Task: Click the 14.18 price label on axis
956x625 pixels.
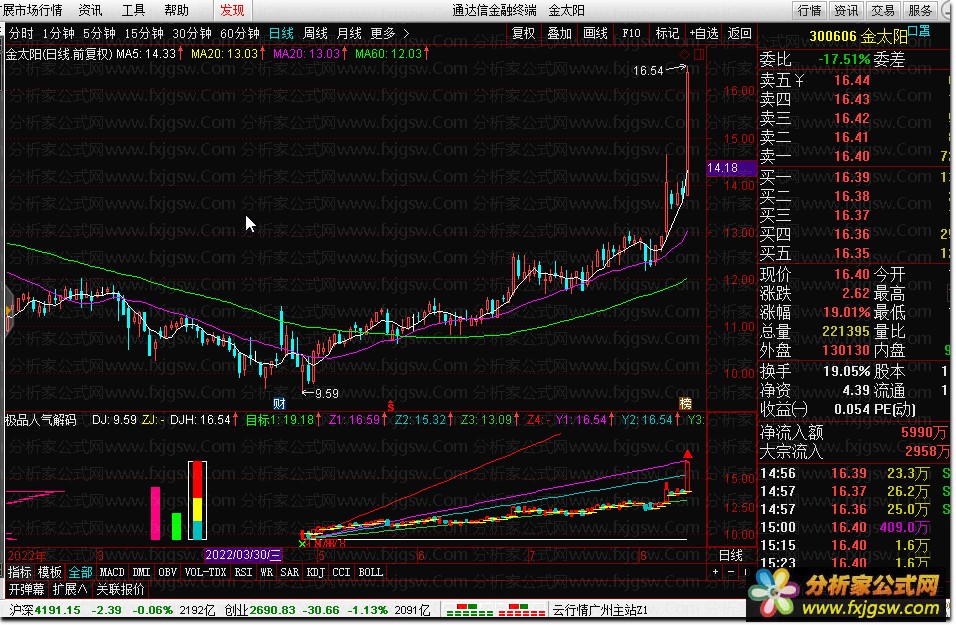Action: 730,168
